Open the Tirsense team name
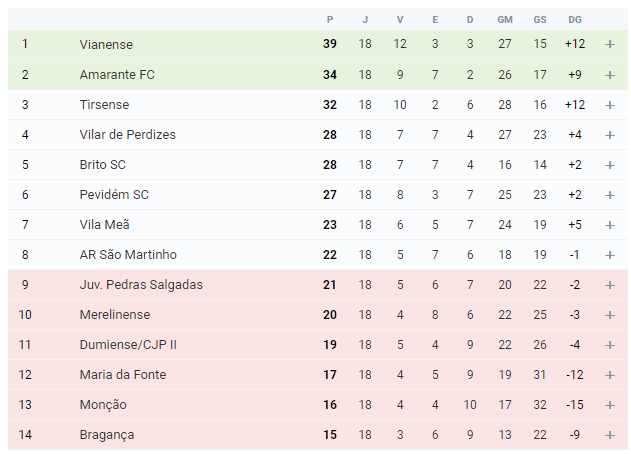 click(104, 105)
